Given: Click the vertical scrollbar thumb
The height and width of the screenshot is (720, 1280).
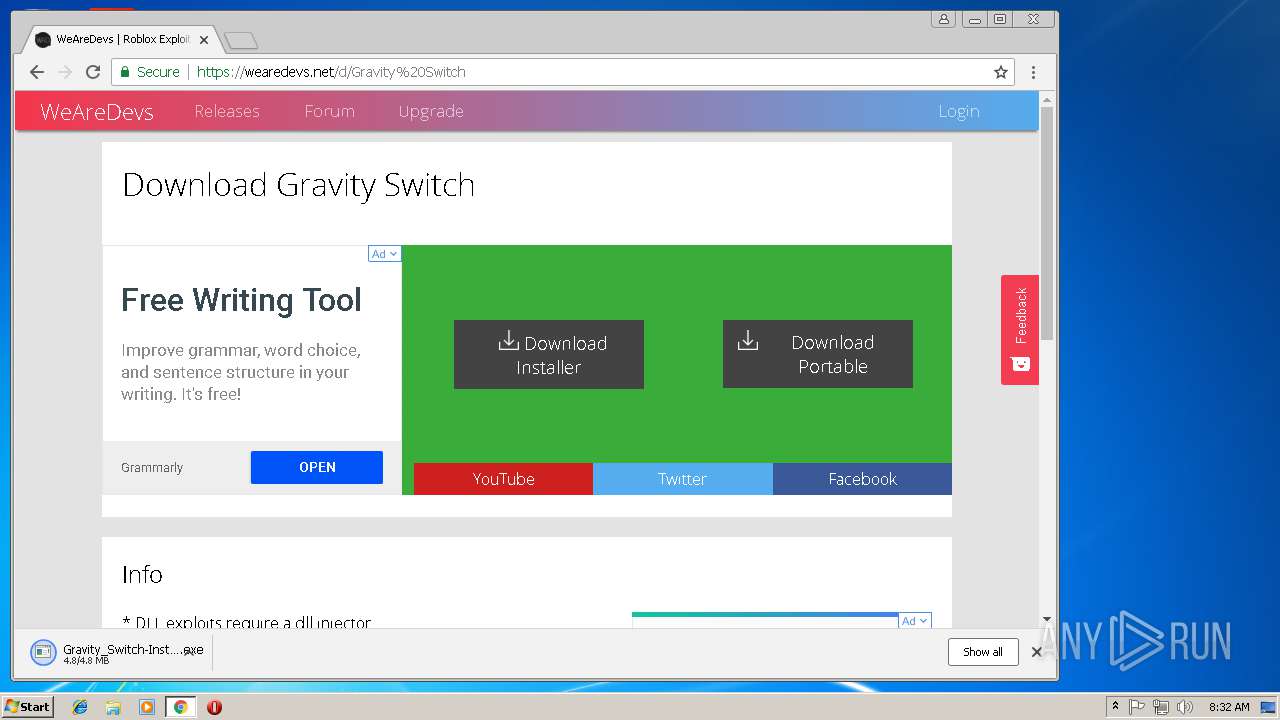Looking at the screenshot, I should point(1047,223).
